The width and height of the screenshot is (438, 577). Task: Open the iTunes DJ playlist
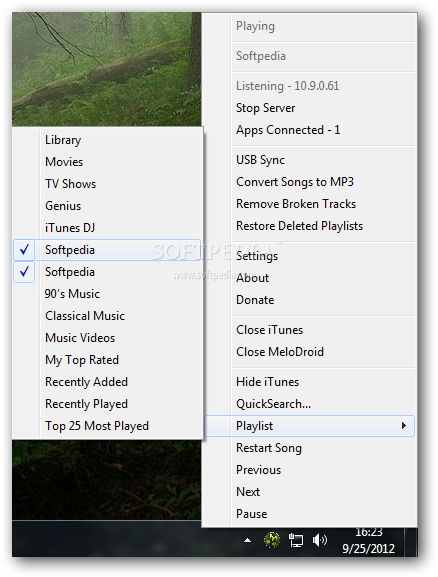point(107,228)
